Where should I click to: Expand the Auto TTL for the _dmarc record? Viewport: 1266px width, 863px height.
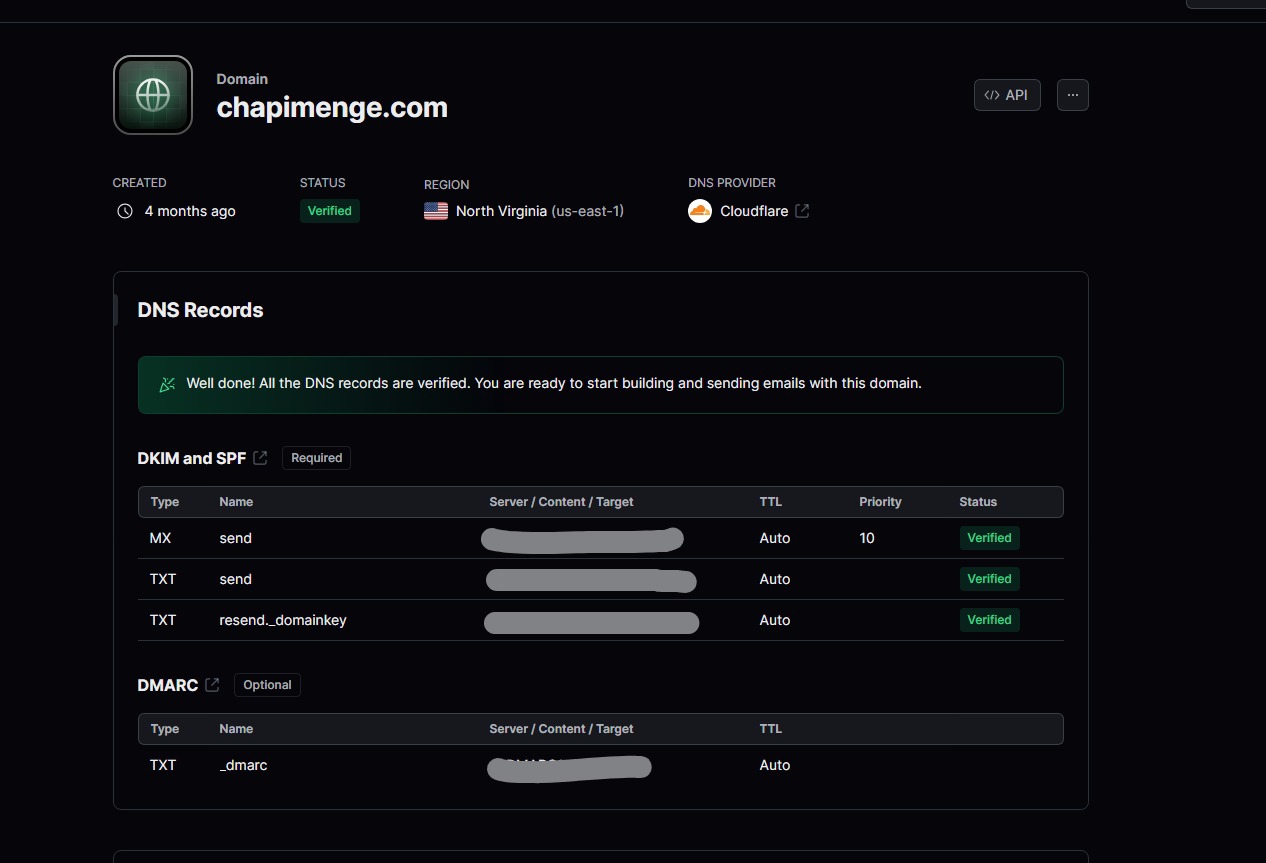pos(775,764)
